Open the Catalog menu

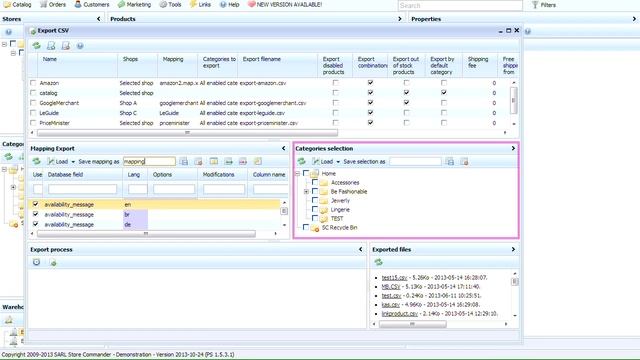18,4
